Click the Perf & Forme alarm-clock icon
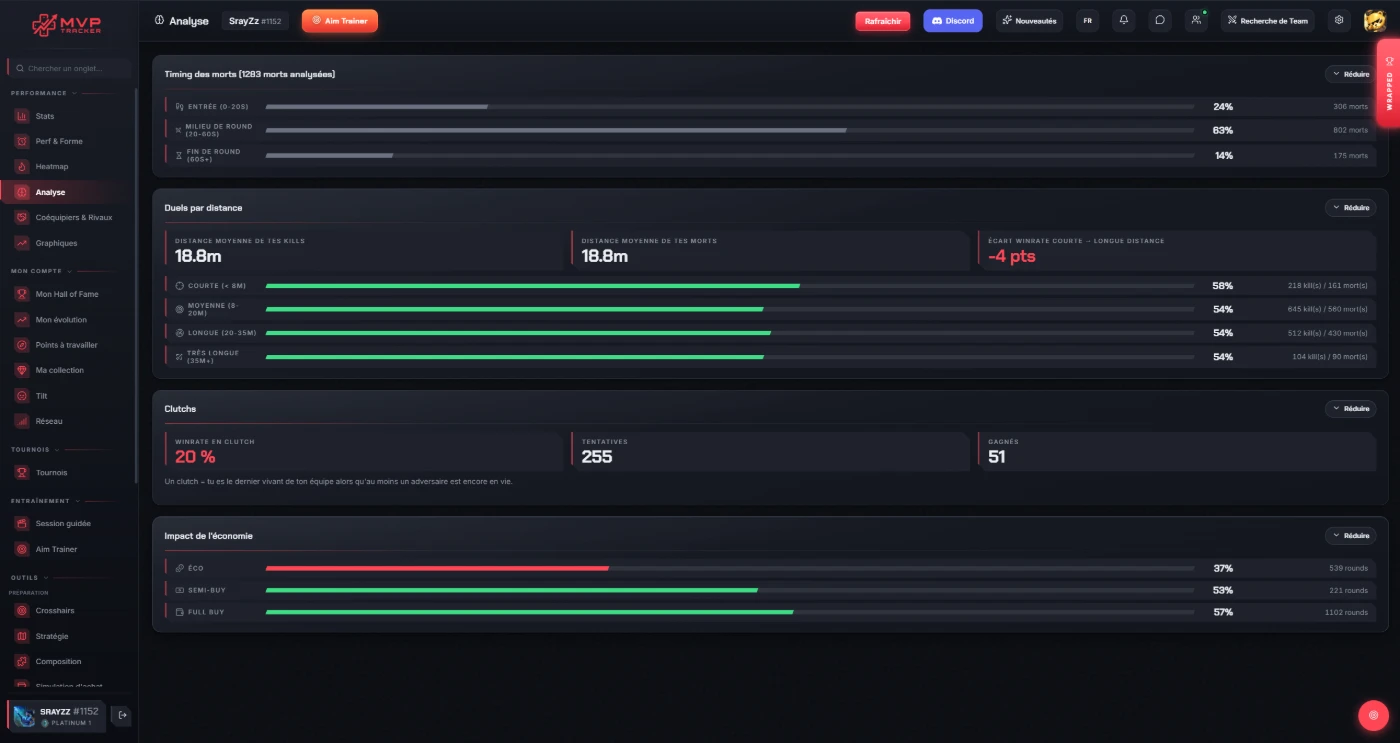Image resolution: width=1400 pixels, height=743 pixels. coord(22,141)
